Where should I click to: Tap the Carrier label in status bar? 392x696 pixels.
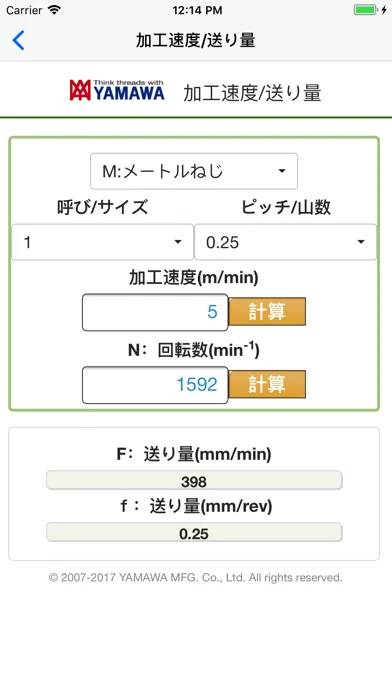point(24,10)
